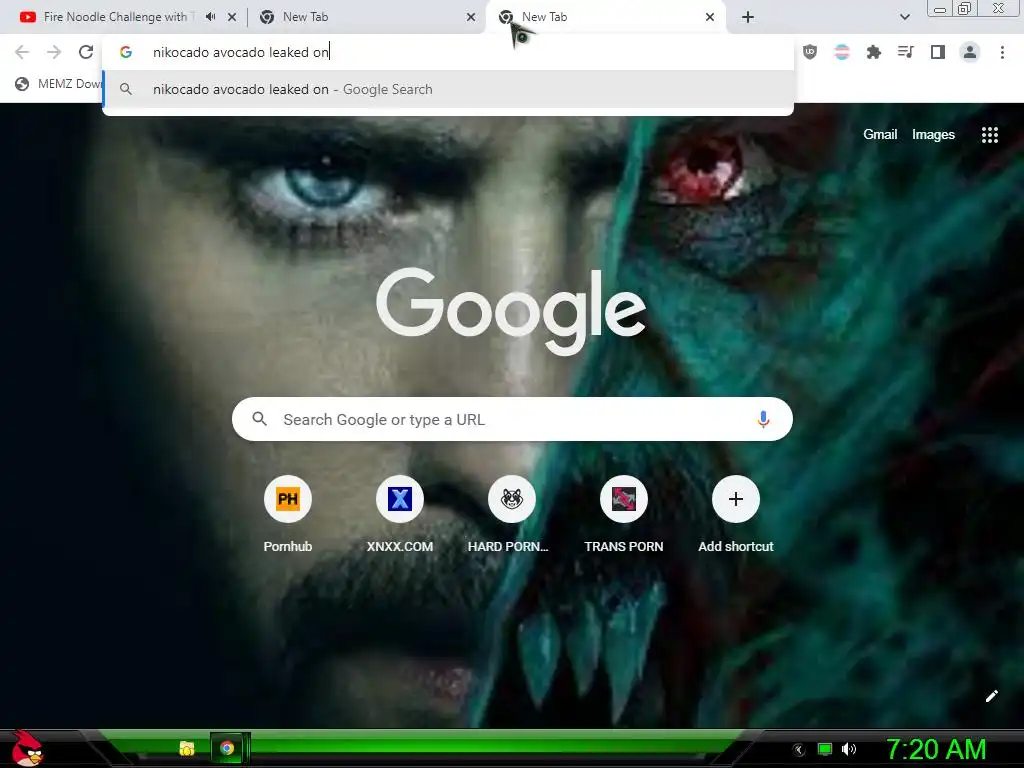Viewport: 1024px width, 768px height.
Task: Open the XNXX.COM shortcut tile
Action: [400, 515]
